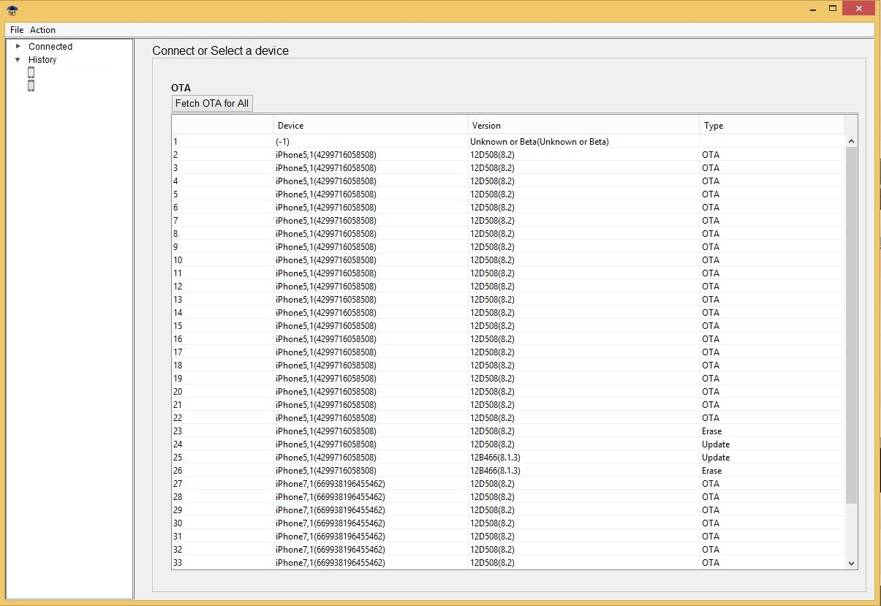The width and height of the screenshot is (881, 606).
Task: Click iPhone7,1 device cell in row 27
Action: (x=330, y=484)
